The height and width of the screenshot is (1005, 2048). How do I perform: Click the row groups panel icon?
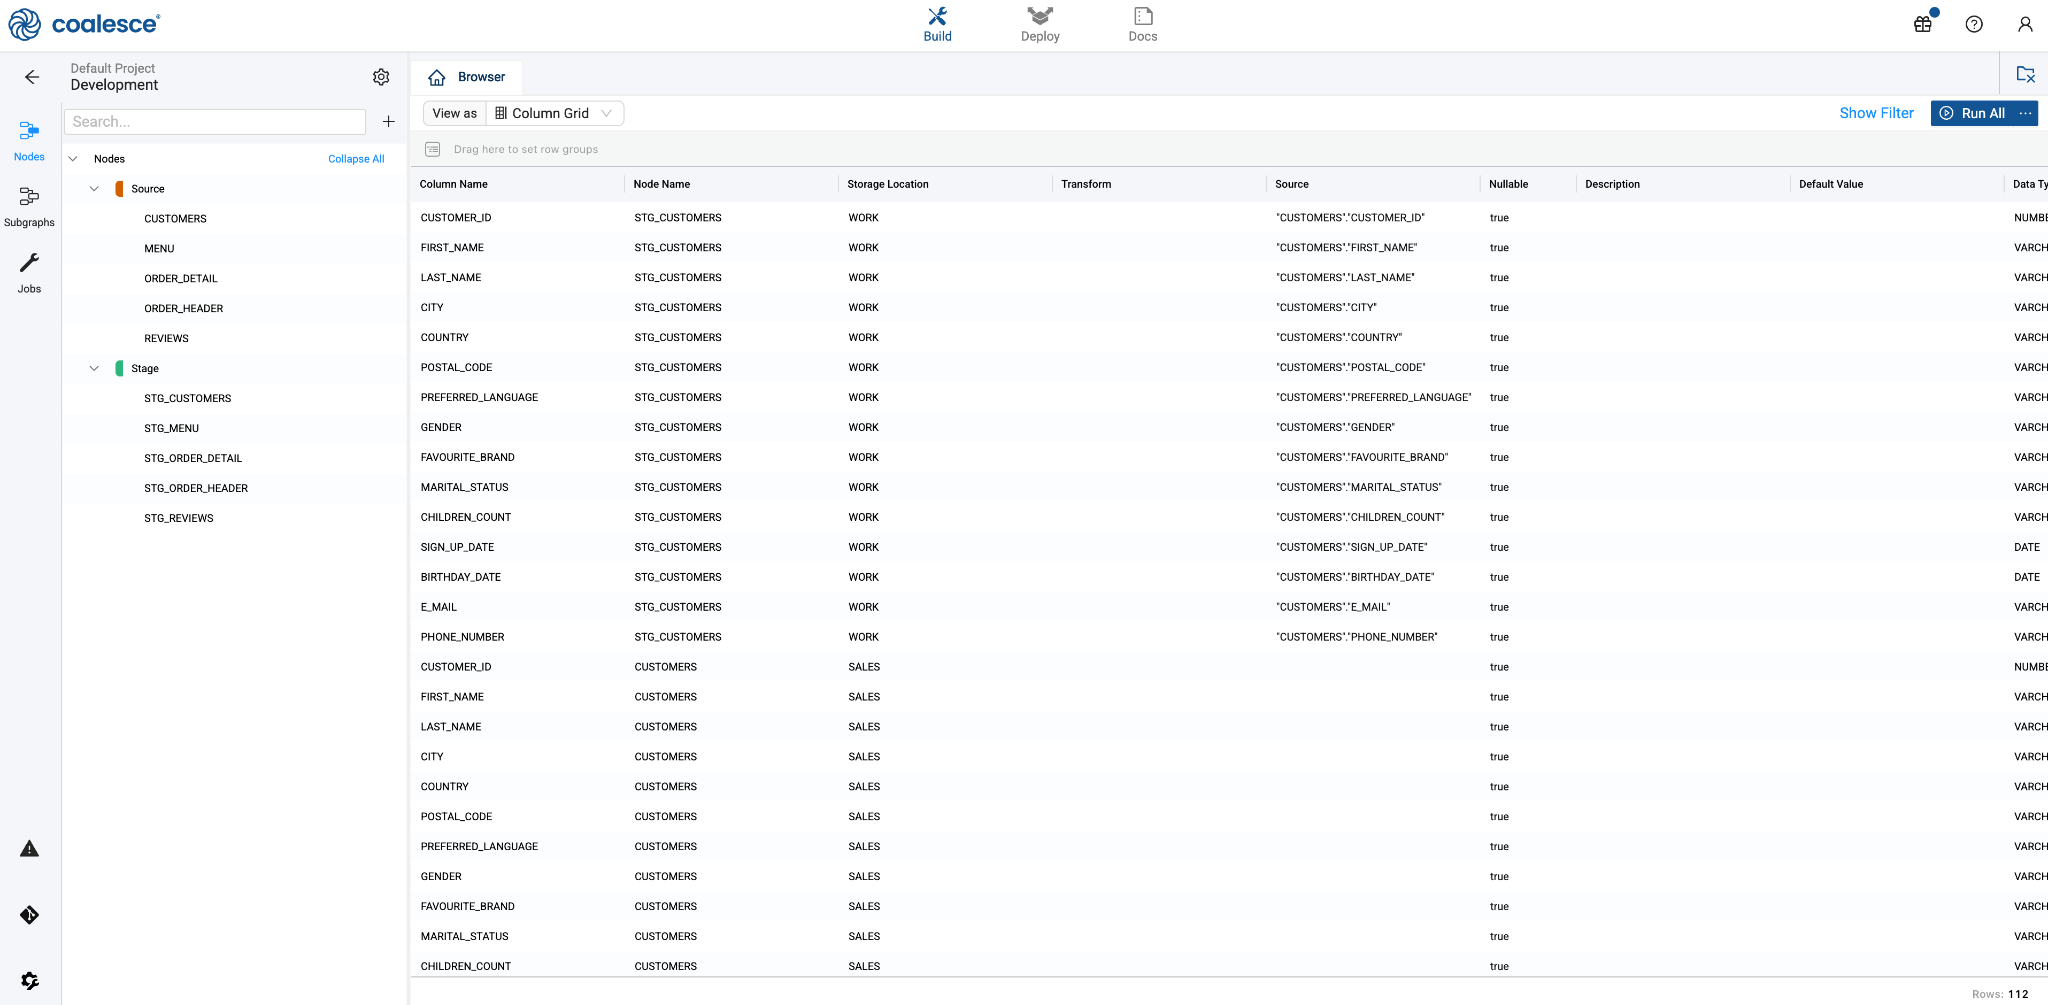pos(433,149)
